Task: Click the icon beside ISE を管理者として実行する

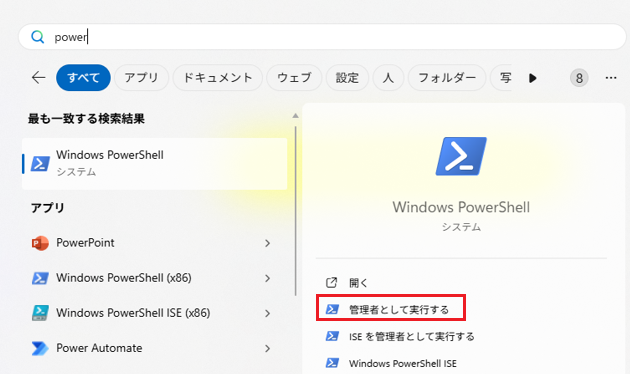Action: [332, 336]
